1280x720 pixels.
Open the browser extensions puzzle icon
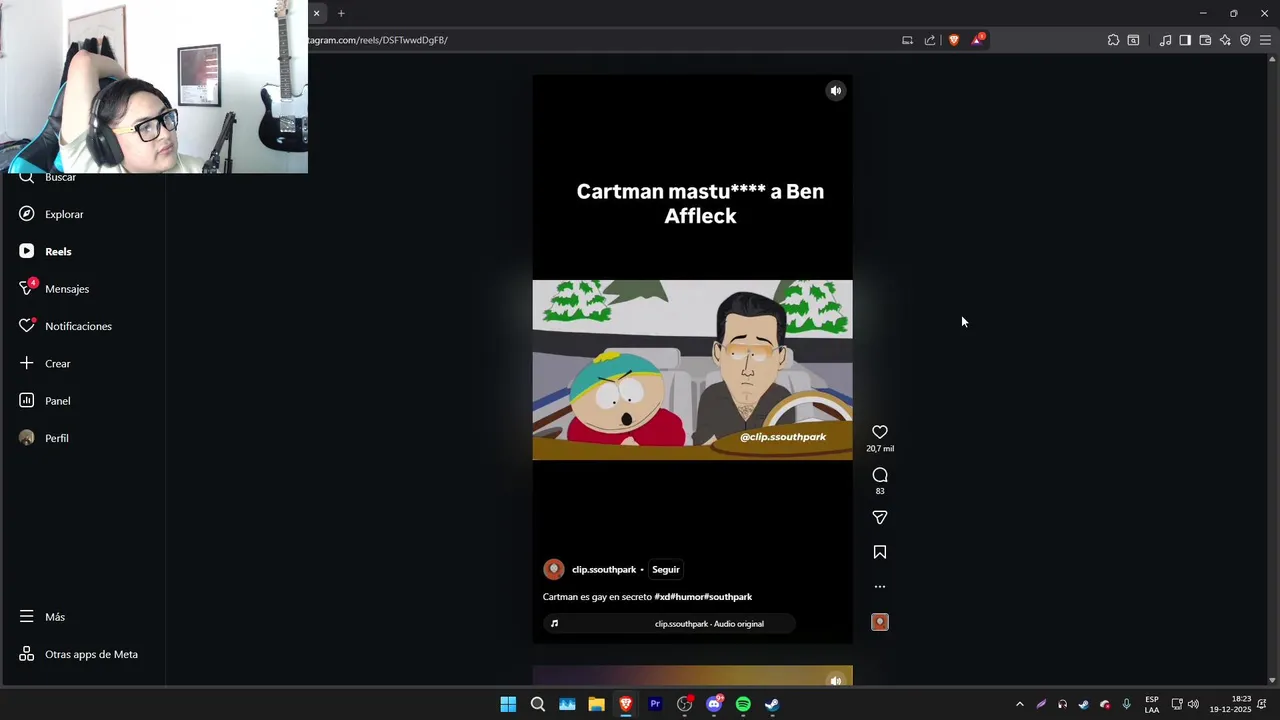coord(1113,40)
